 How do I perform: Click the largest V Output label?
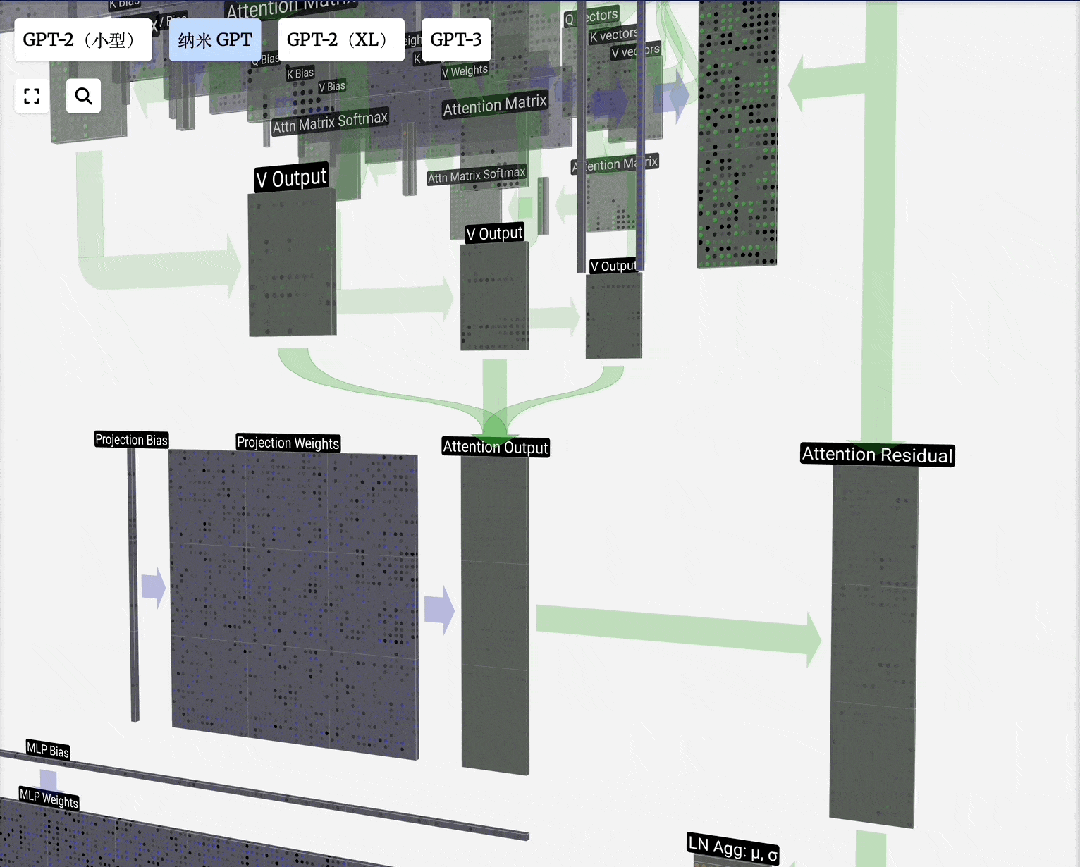click(291, 179)
